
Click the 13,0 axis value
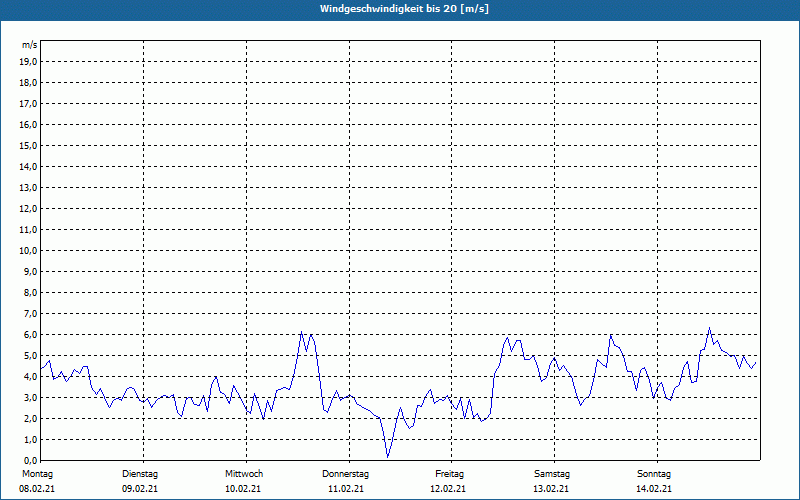click(28, 188)
